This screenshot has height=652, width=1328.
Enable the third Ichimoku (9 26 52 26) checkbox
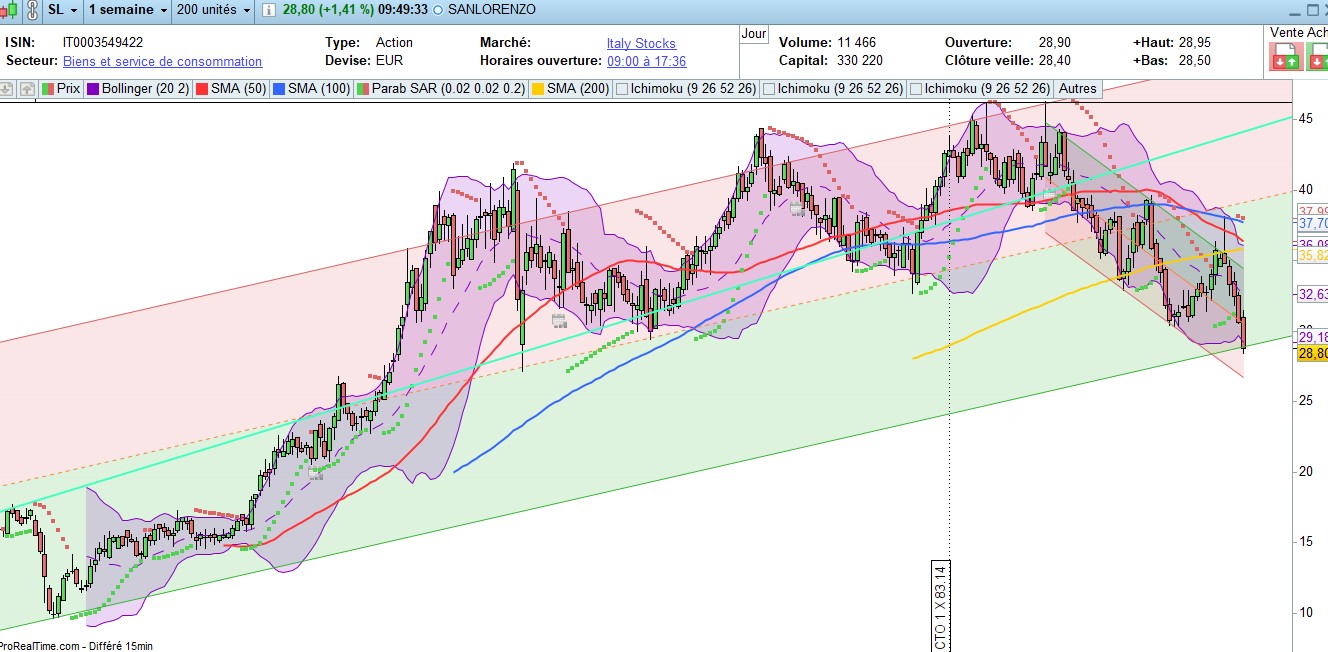(x=916, y=89)
